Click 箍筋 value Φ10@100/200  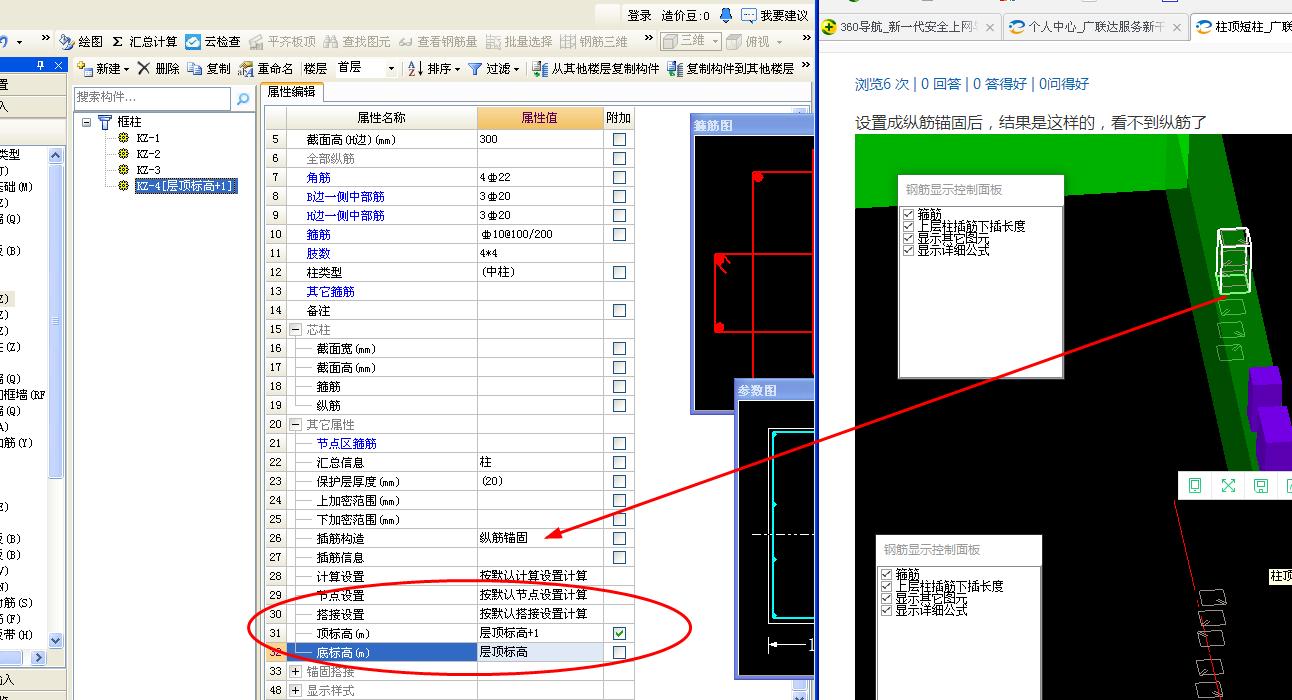coord(540,234)
